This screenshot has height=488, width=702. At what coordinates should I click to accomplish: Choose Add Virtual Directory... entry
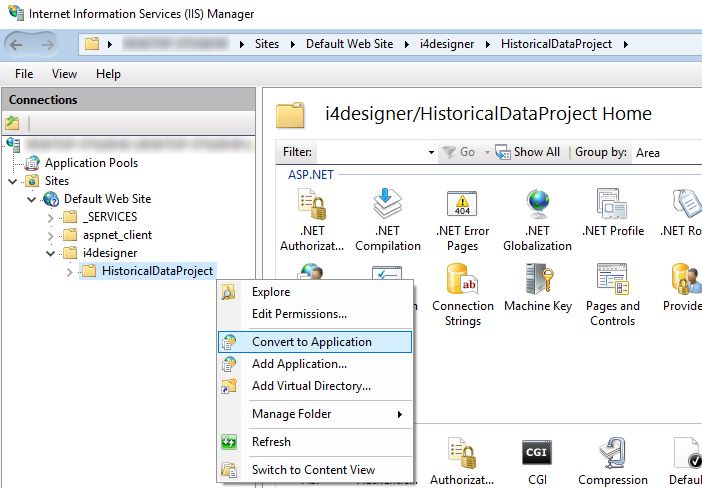tap(315, 386)
